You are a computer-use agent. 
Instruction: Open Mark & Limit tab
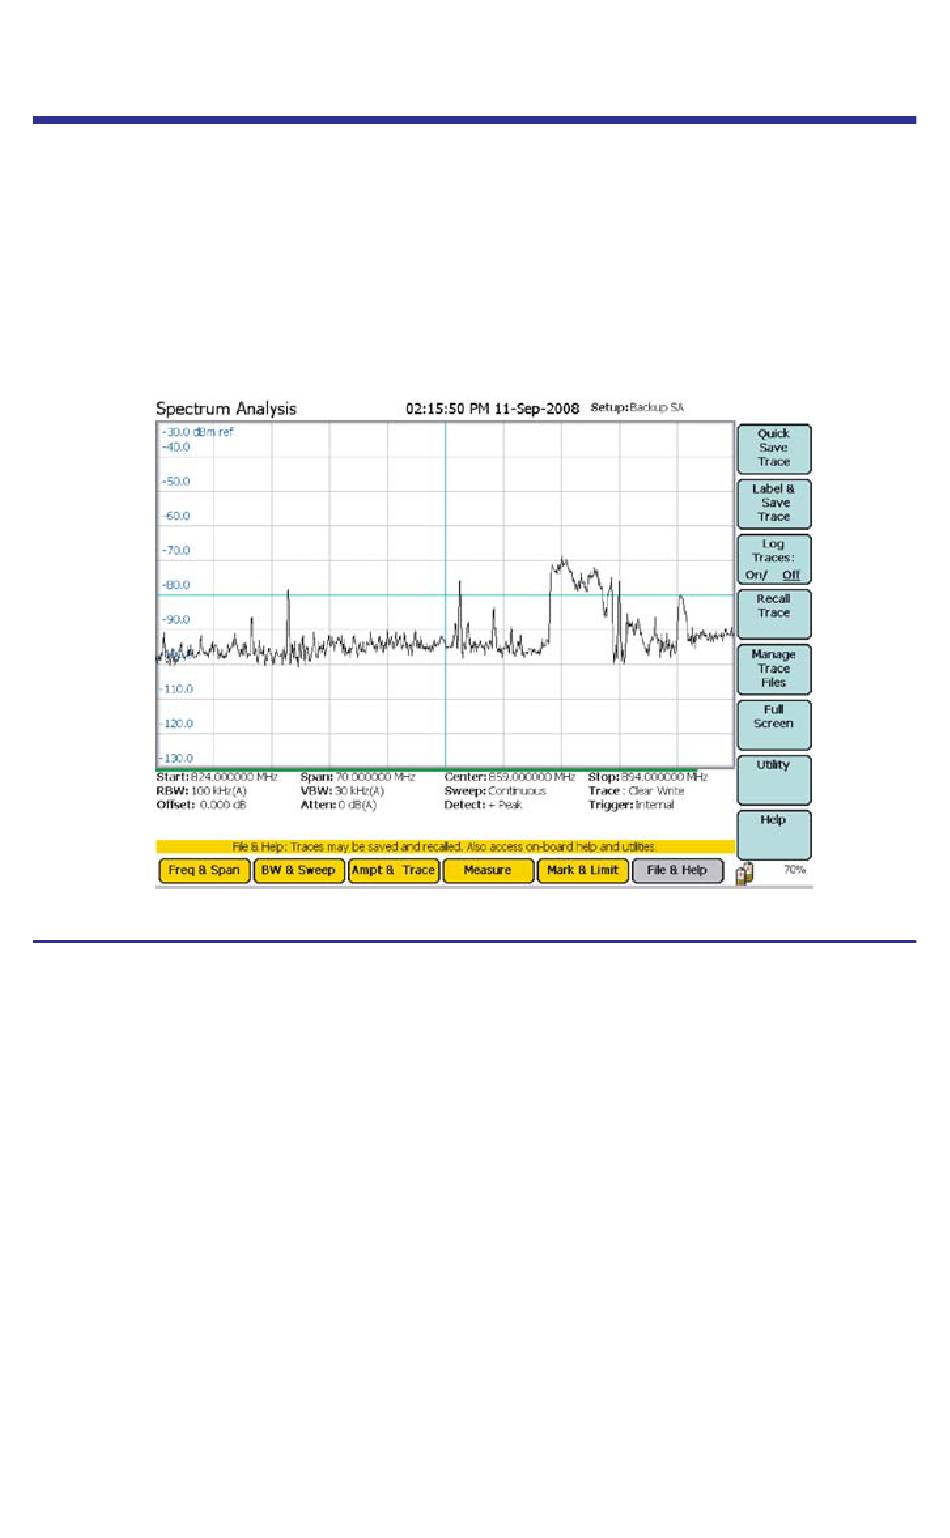coord(583,871)
